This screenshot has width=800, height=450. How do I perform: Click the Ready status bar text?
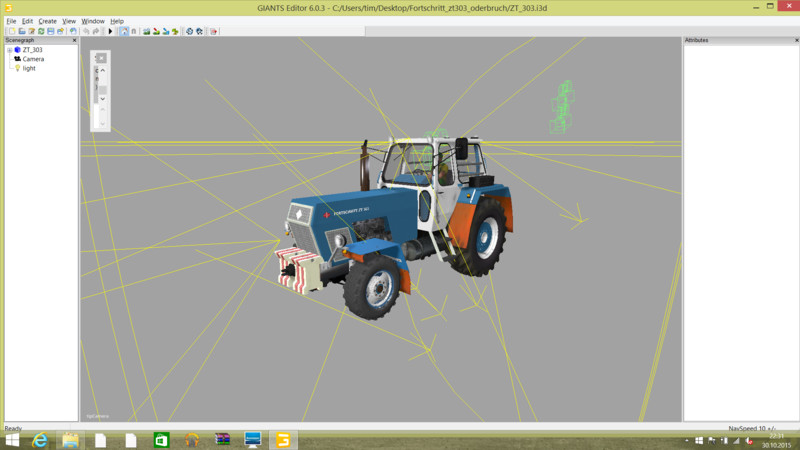(13, 428)
